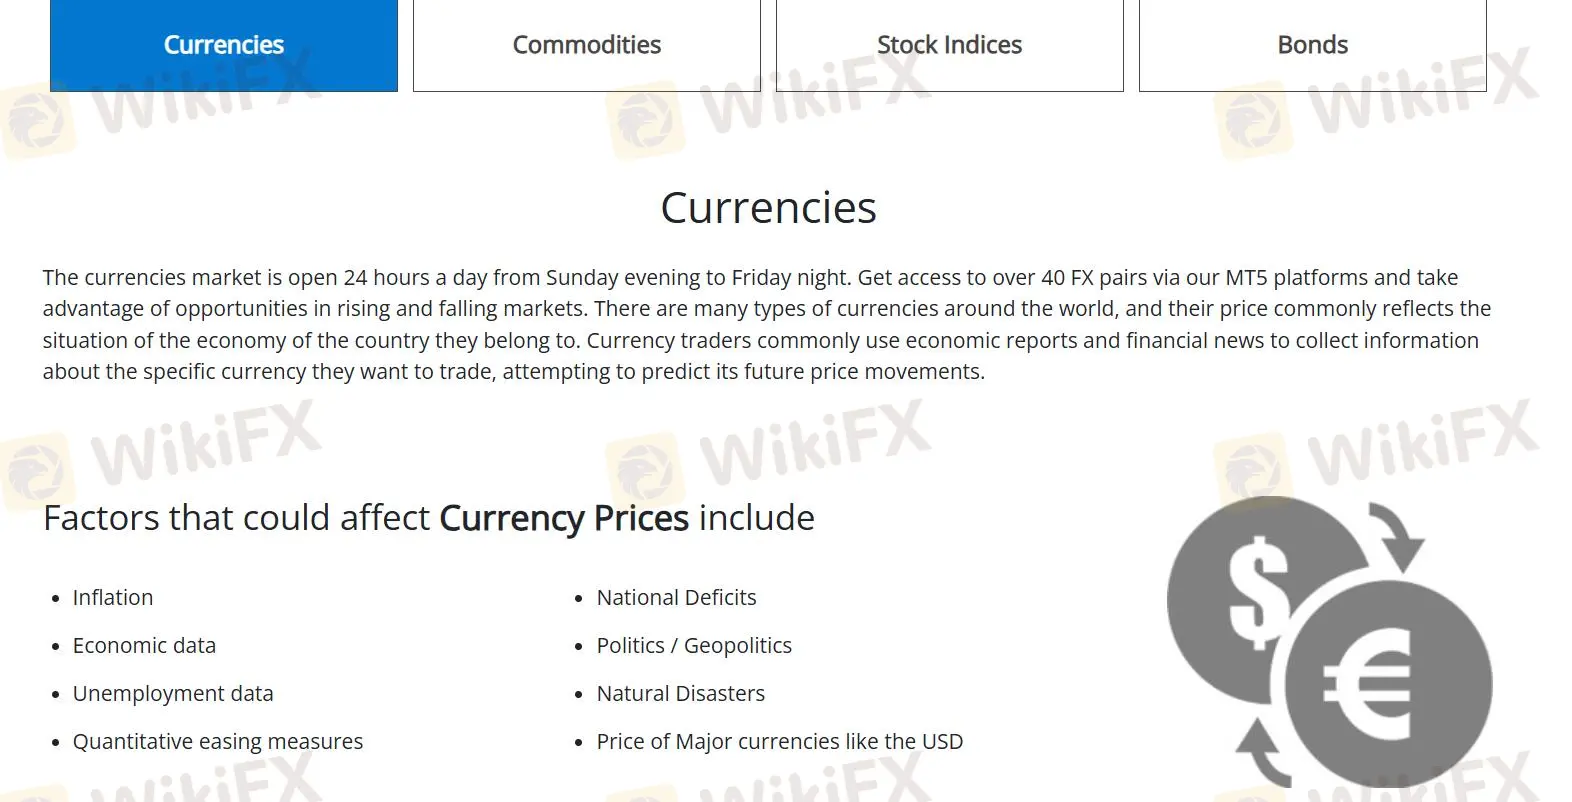
Task: Click the National Deficits list item
Action: tap(676, 598)
